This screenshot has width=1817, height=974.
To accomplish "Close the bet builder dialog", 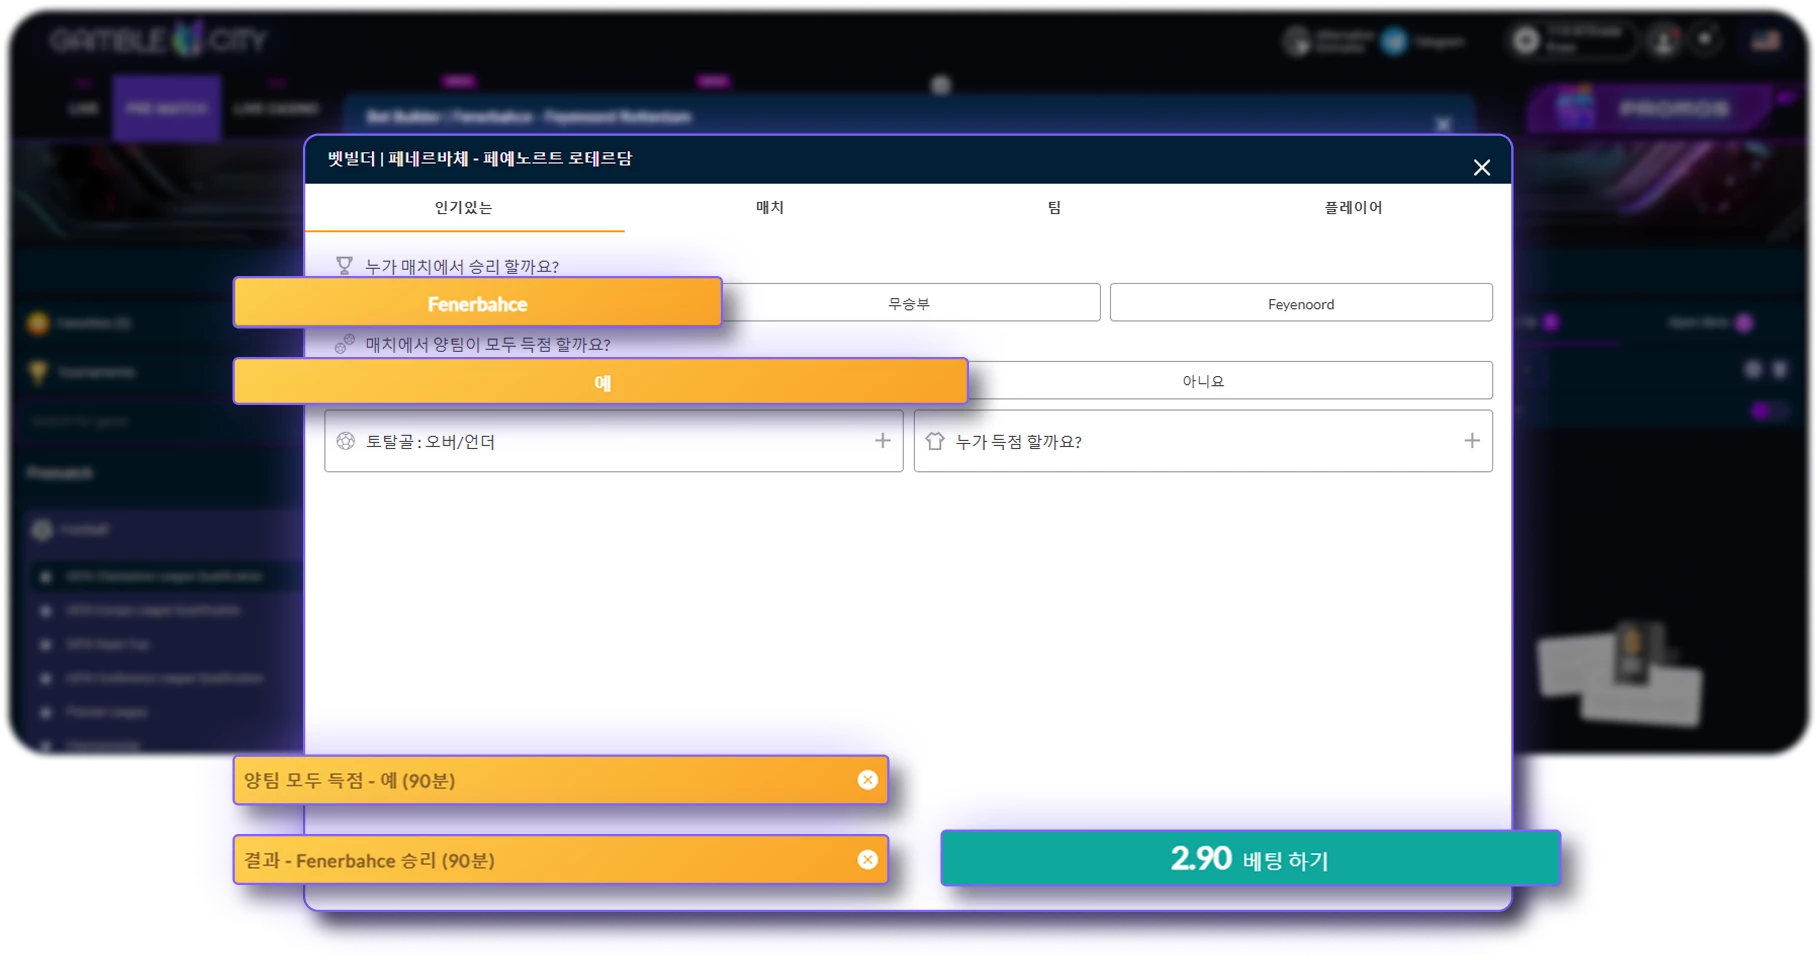I will click(1481, 167).
